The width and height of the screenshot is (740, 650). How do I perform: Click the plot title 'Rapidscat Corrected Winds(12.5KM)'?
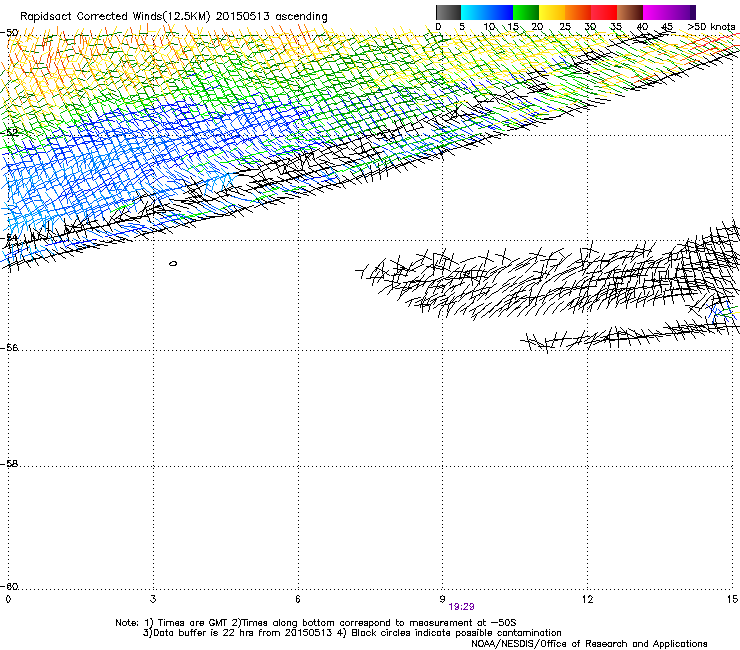(x=115, y=17)
